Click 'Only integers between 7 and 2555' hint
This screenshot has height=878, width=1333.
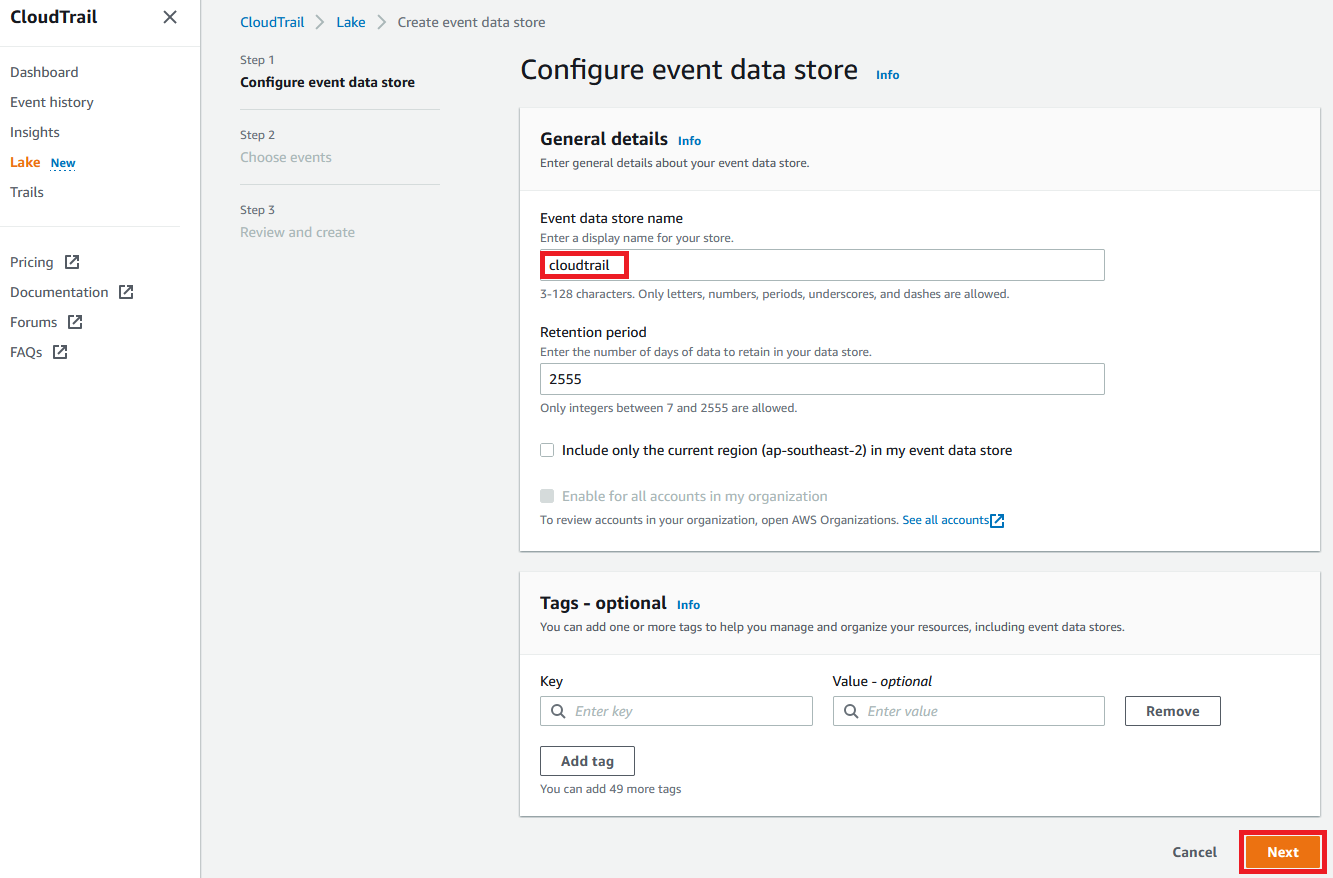coord(669,408)
